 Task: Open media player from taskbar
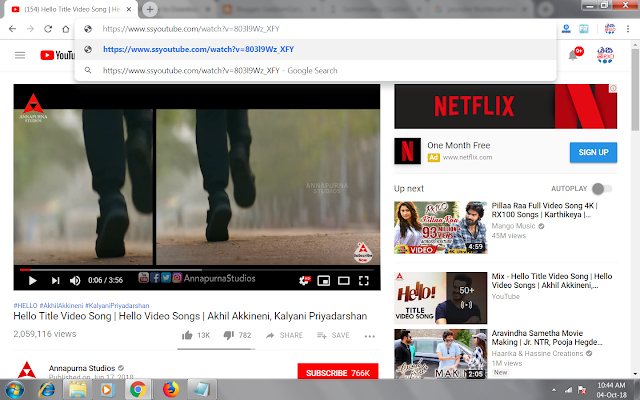107,389
